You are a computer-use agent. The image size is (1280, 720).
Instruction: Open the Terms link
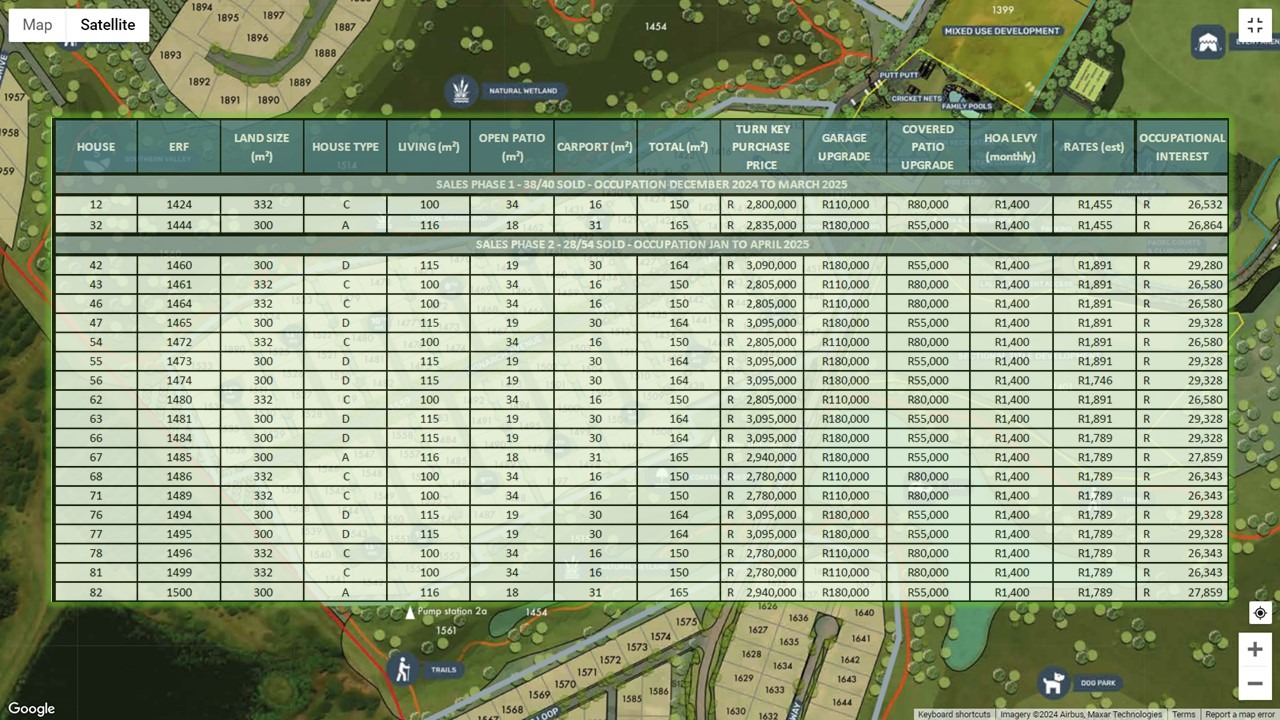1183,714
